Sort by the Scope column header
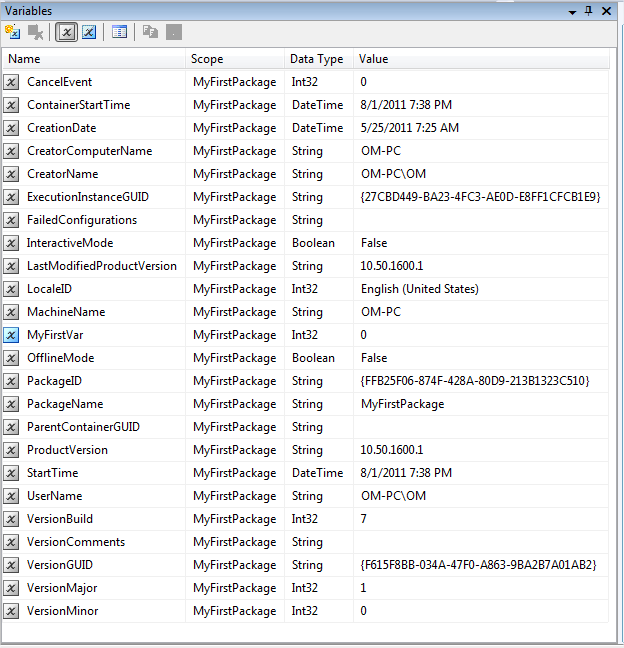Viewport: 624px width, 648px height. 235,59
